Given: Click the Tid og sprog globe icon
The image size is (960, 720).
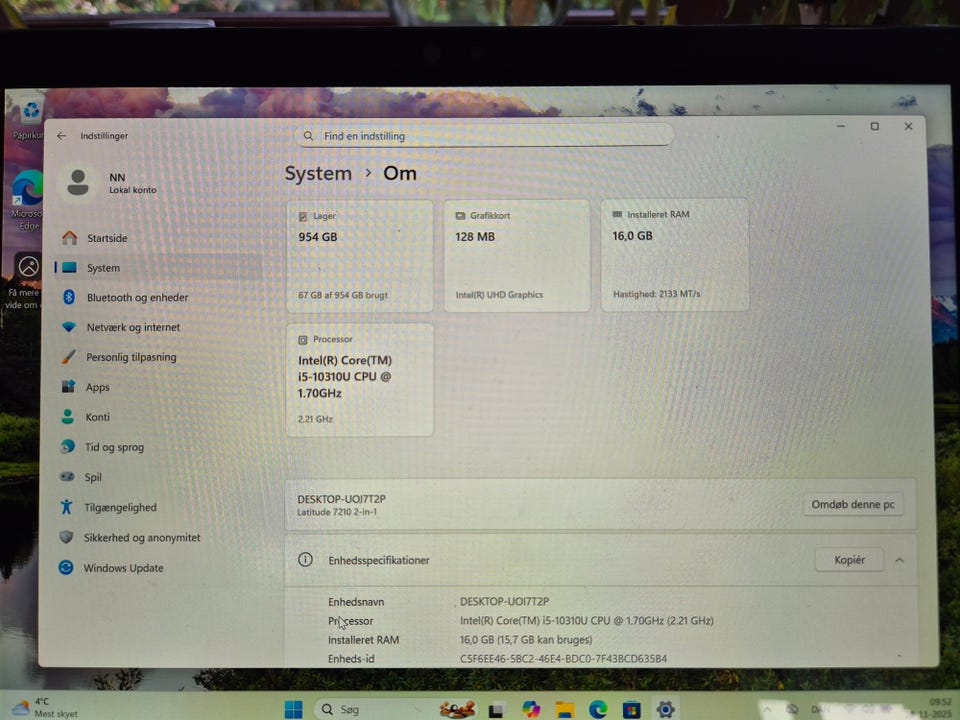Looking at the screenshot, I should pos(68,447).
